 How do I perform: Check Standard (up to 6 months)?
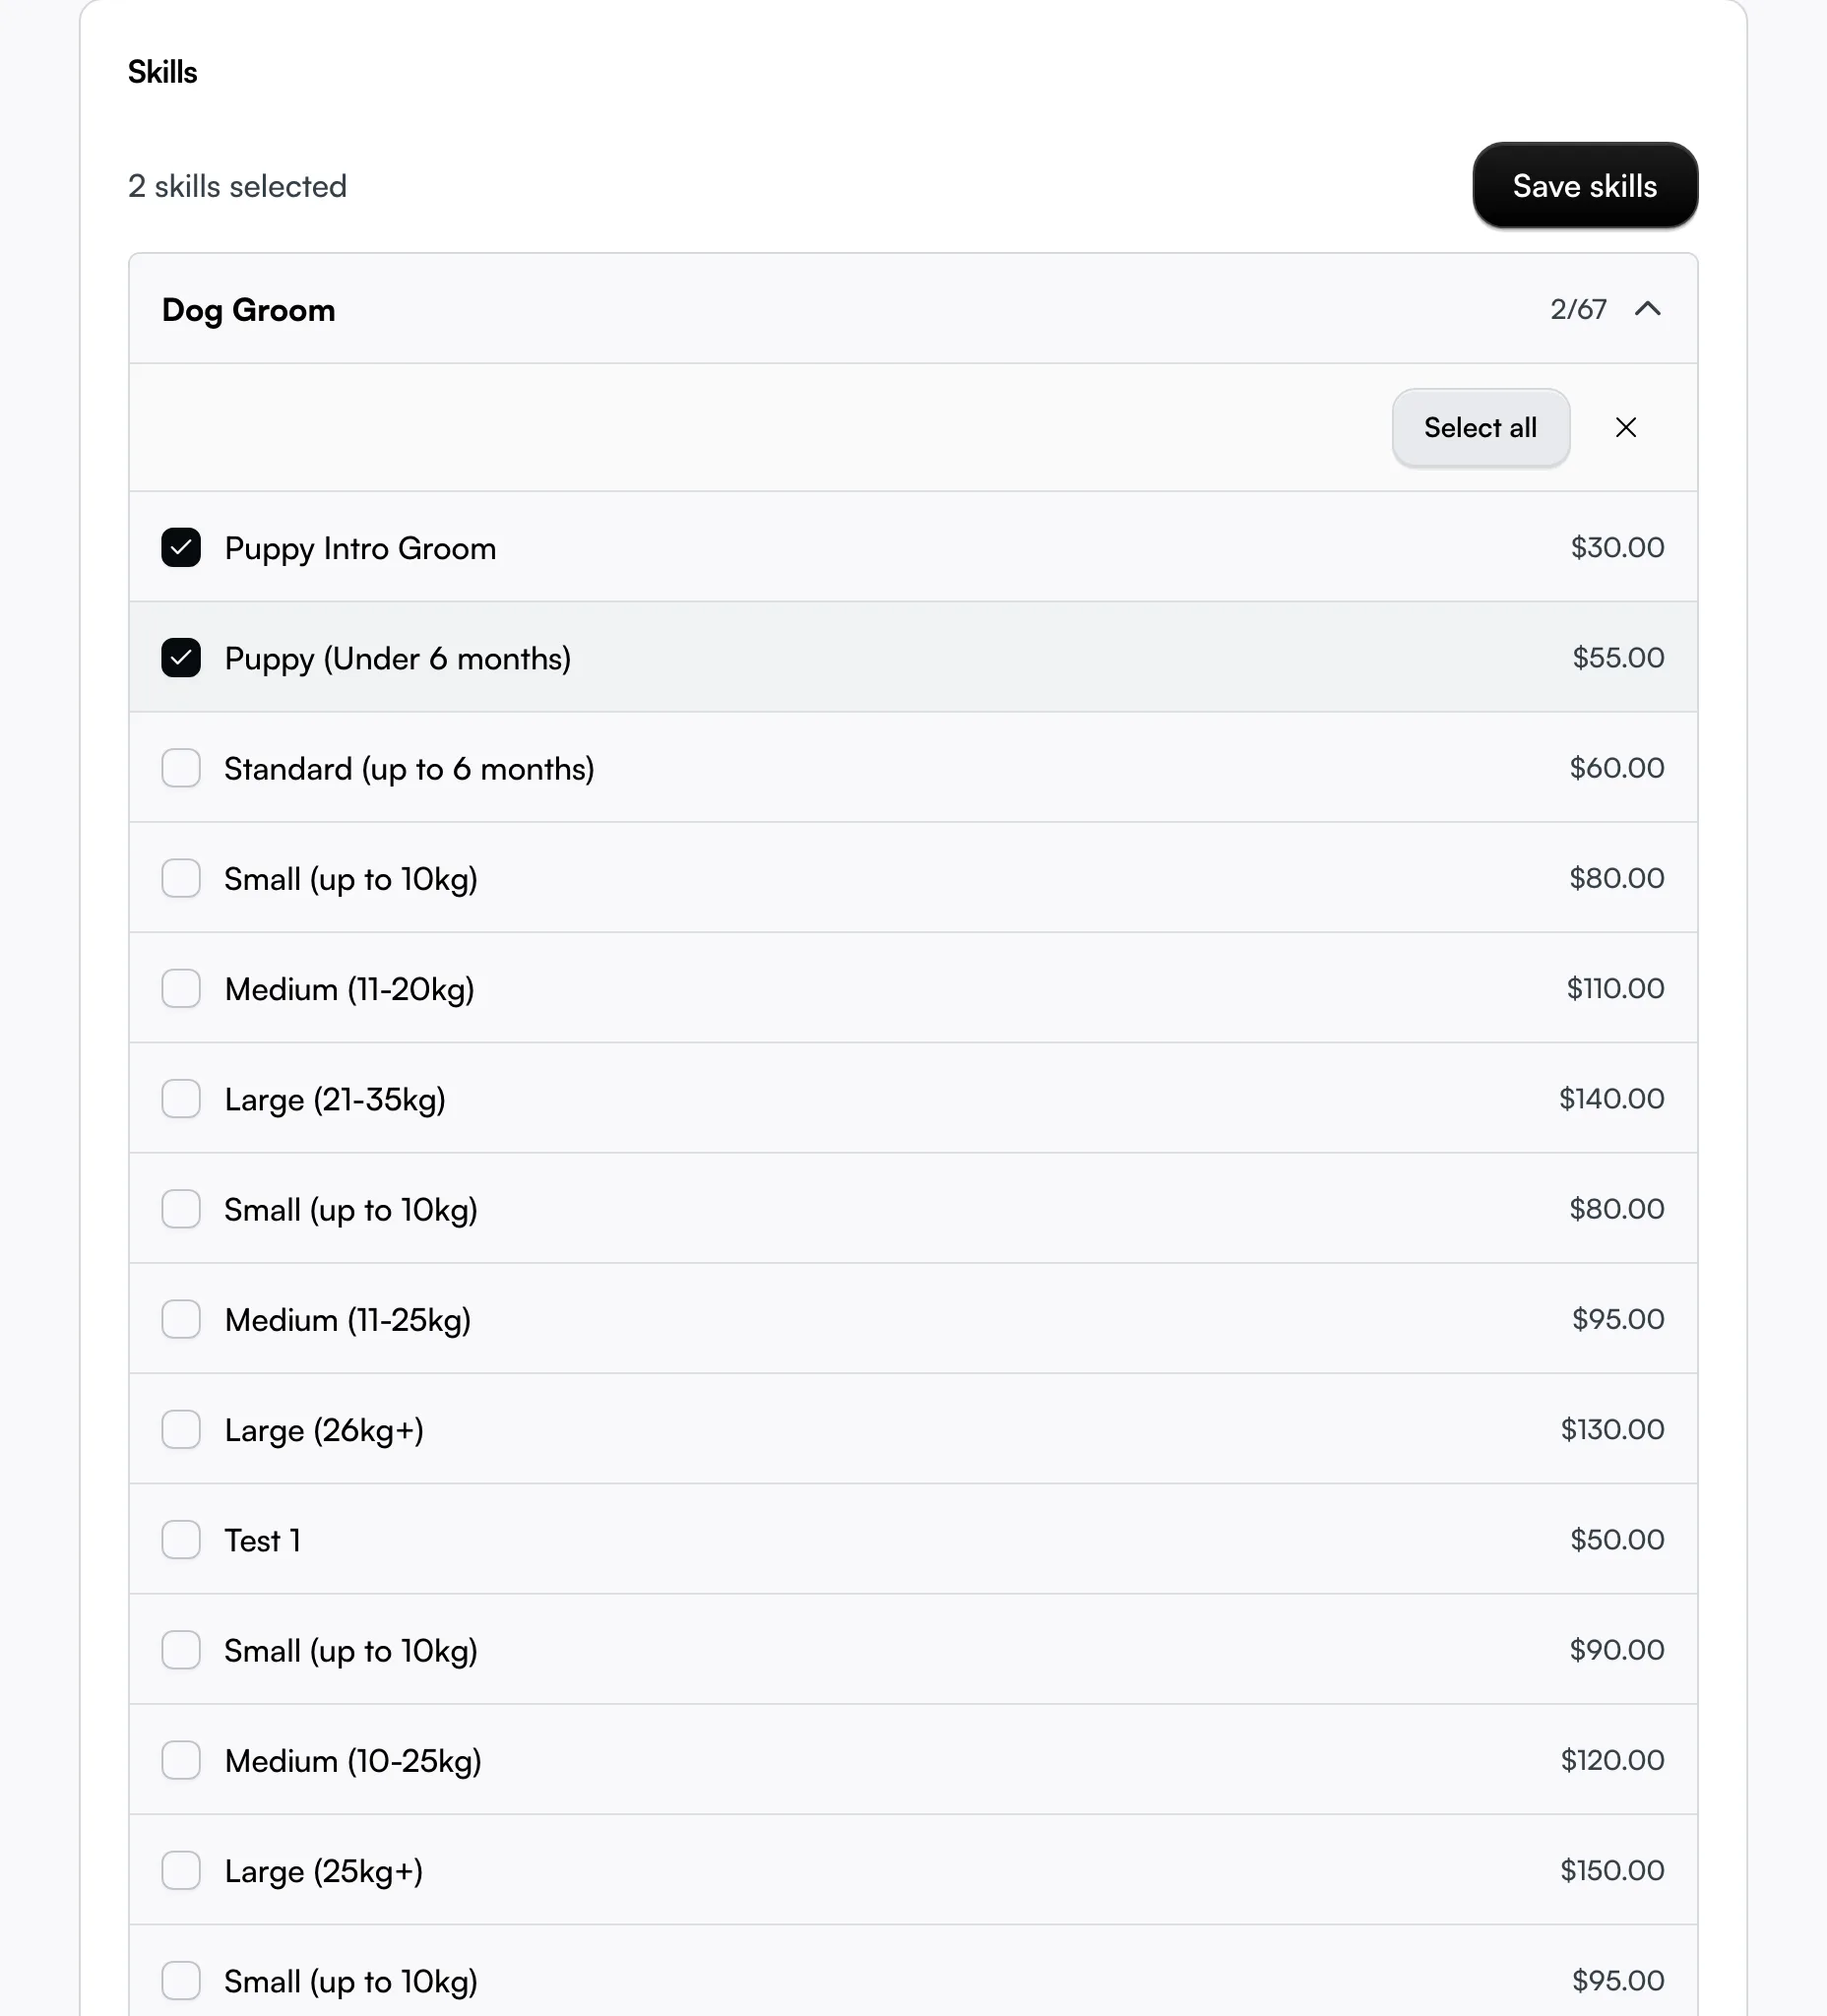pos(181,768)
